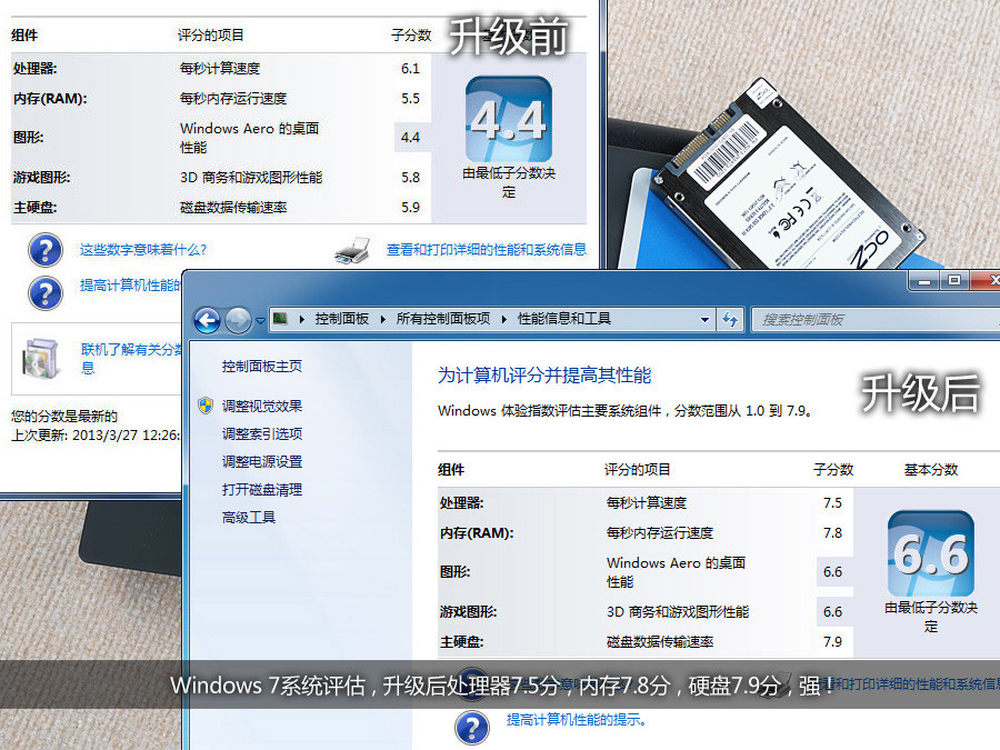Click the 6.6 base score badge

tap(930, 553)
